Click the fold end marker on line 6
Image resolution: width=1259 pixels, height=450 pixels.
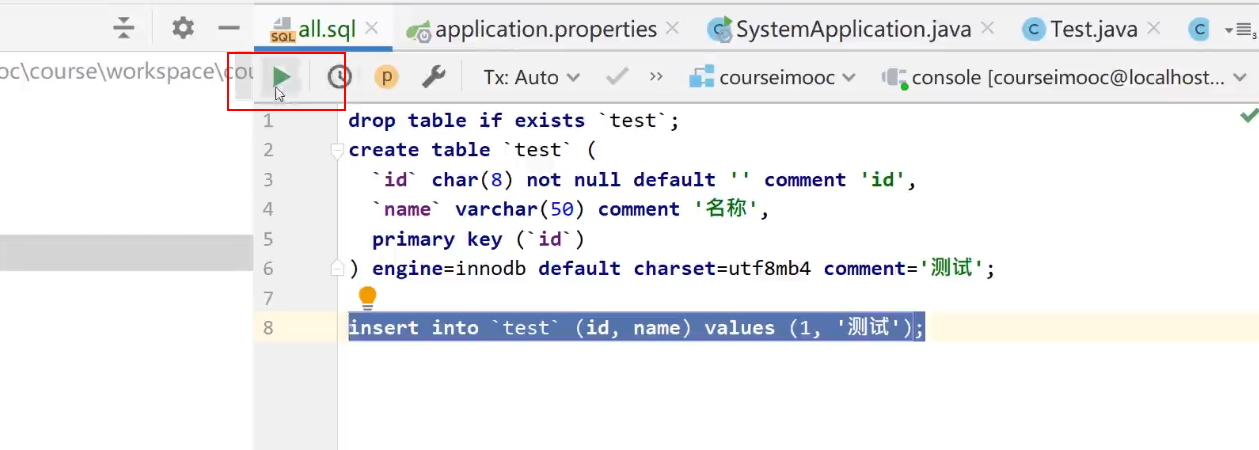337,268
